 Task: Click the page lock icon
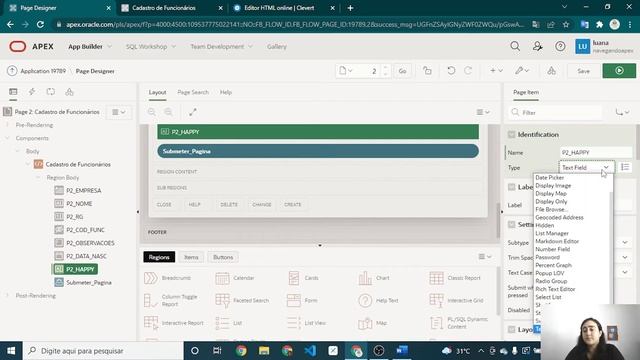pyautogui.click(x=427, y=71)
